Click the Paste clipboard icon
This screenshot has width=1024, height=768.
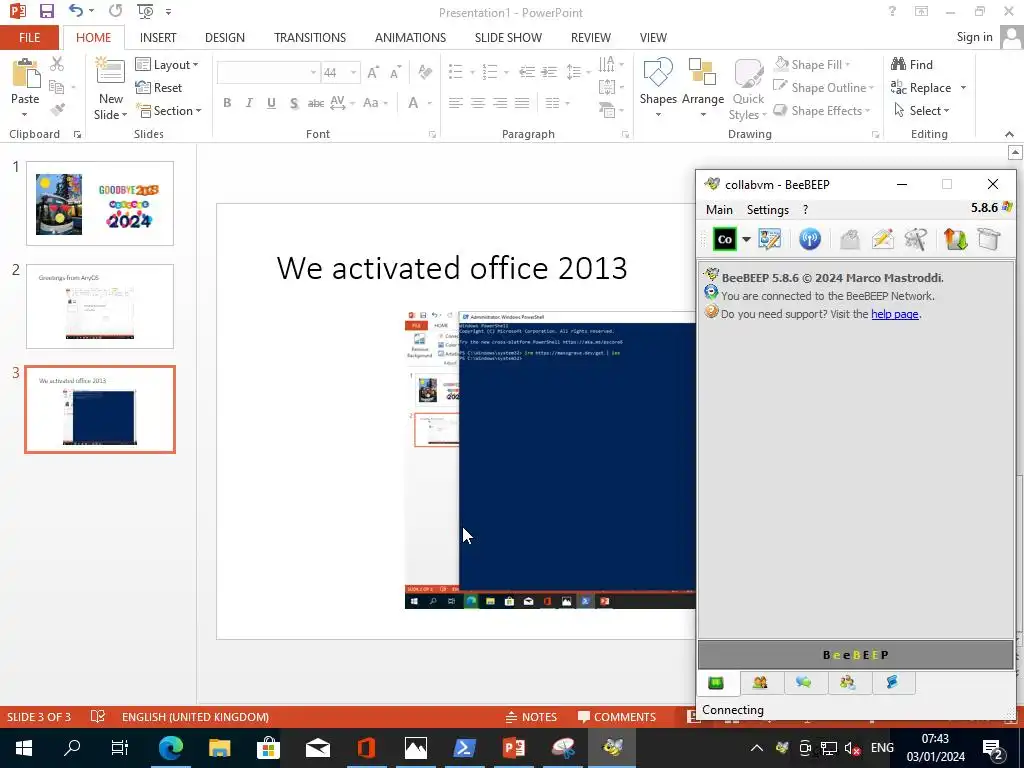[x=25, y=74]
